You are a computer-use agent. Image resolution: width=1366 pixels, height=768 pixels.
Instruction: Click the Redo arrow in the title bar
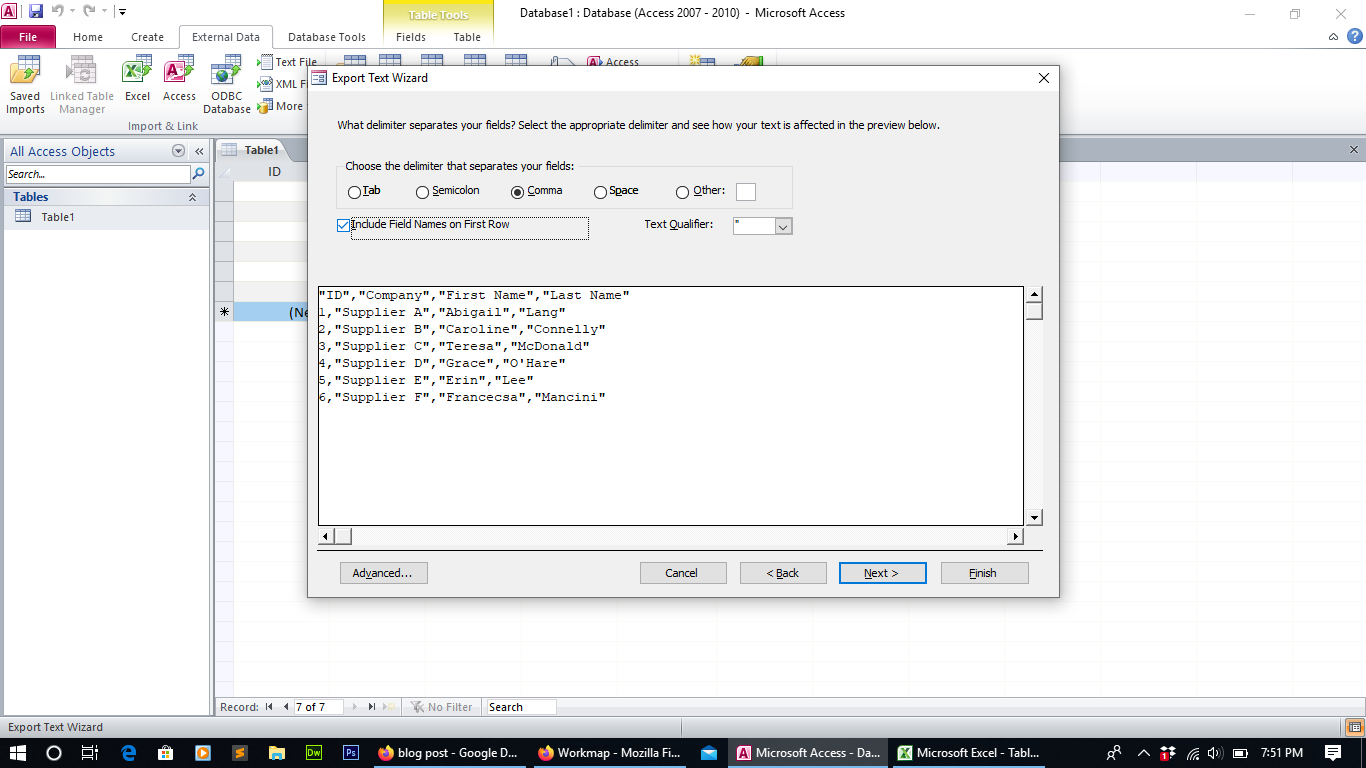[x=90, y=12]
